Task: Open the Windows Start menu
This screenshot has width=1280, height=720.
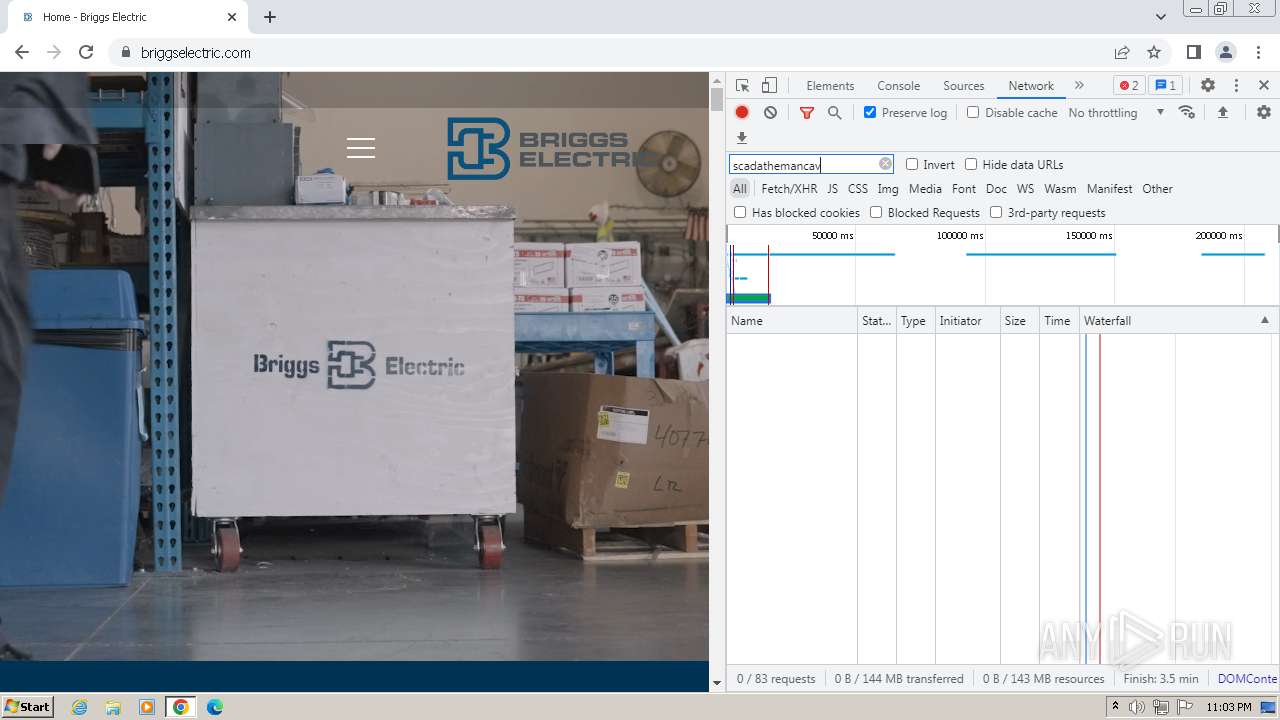Action: pyautogui.click(x=28, y=706)
